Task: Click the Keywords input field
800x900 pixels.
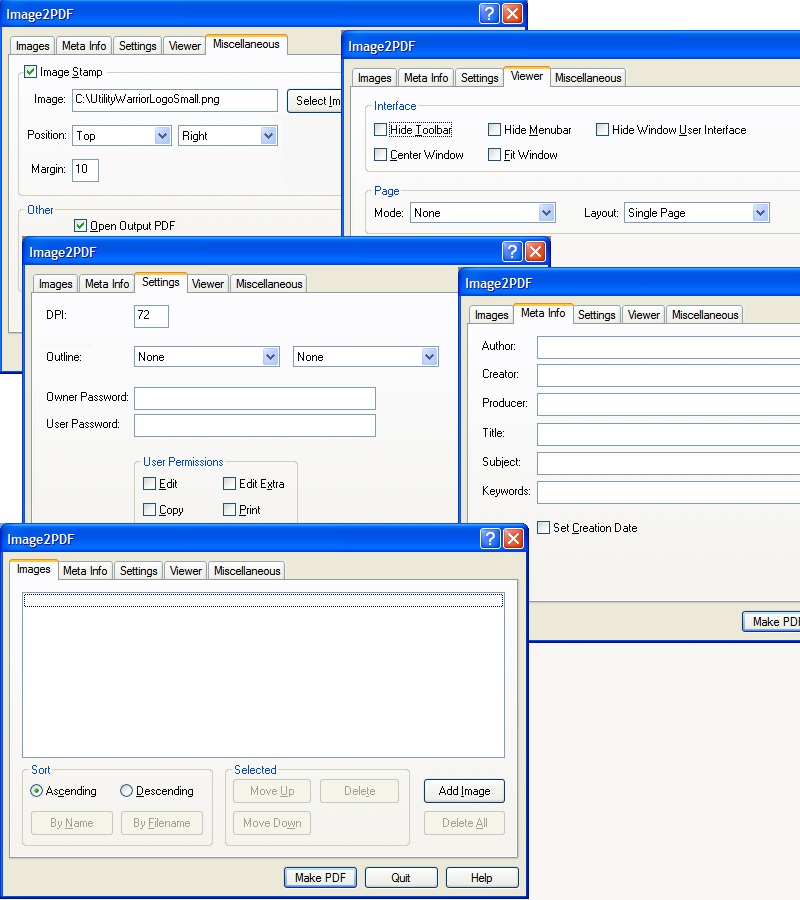Action: pyautogui.click(x=669, y=492)
